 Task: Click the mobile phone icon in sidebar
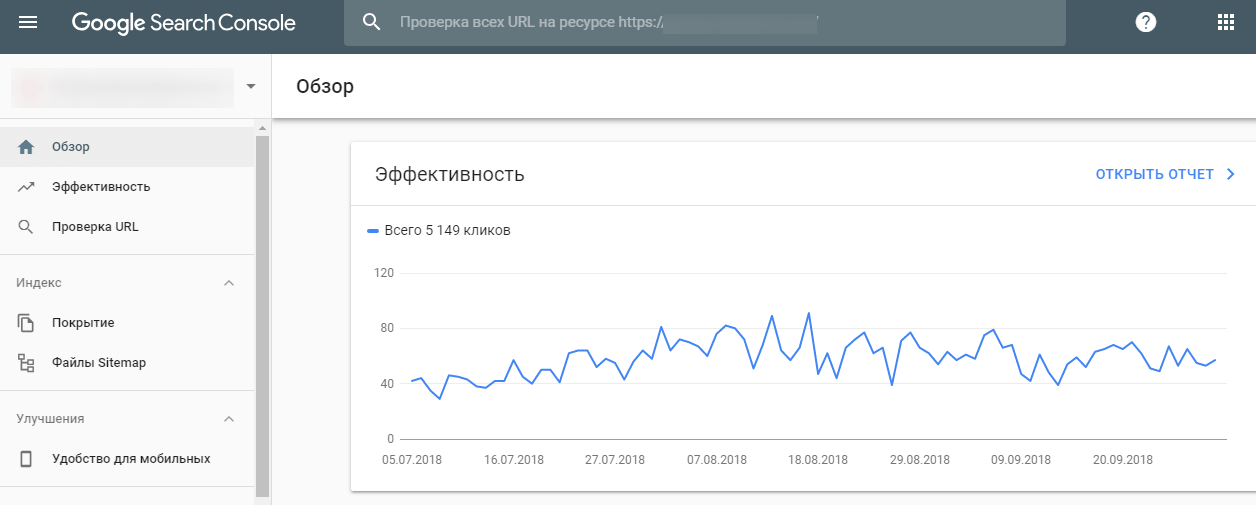point(27,459)
